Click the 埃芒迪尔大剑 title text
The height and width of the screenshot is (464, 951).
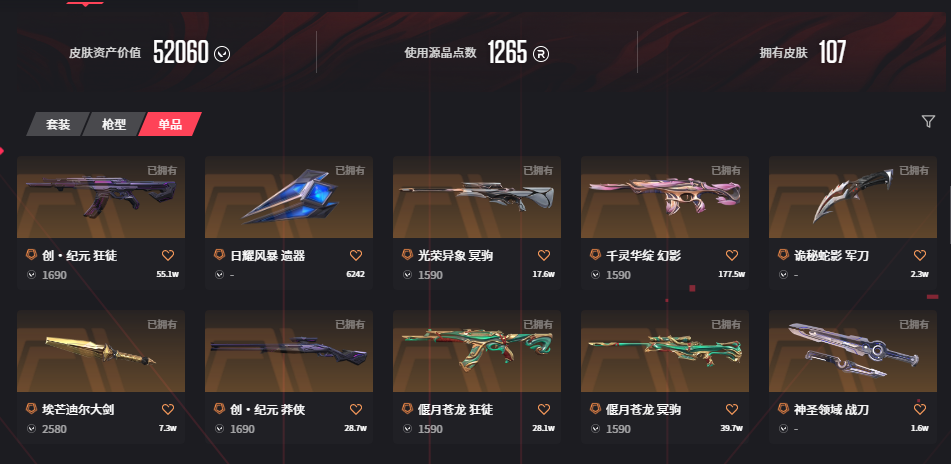click(78, 410)
